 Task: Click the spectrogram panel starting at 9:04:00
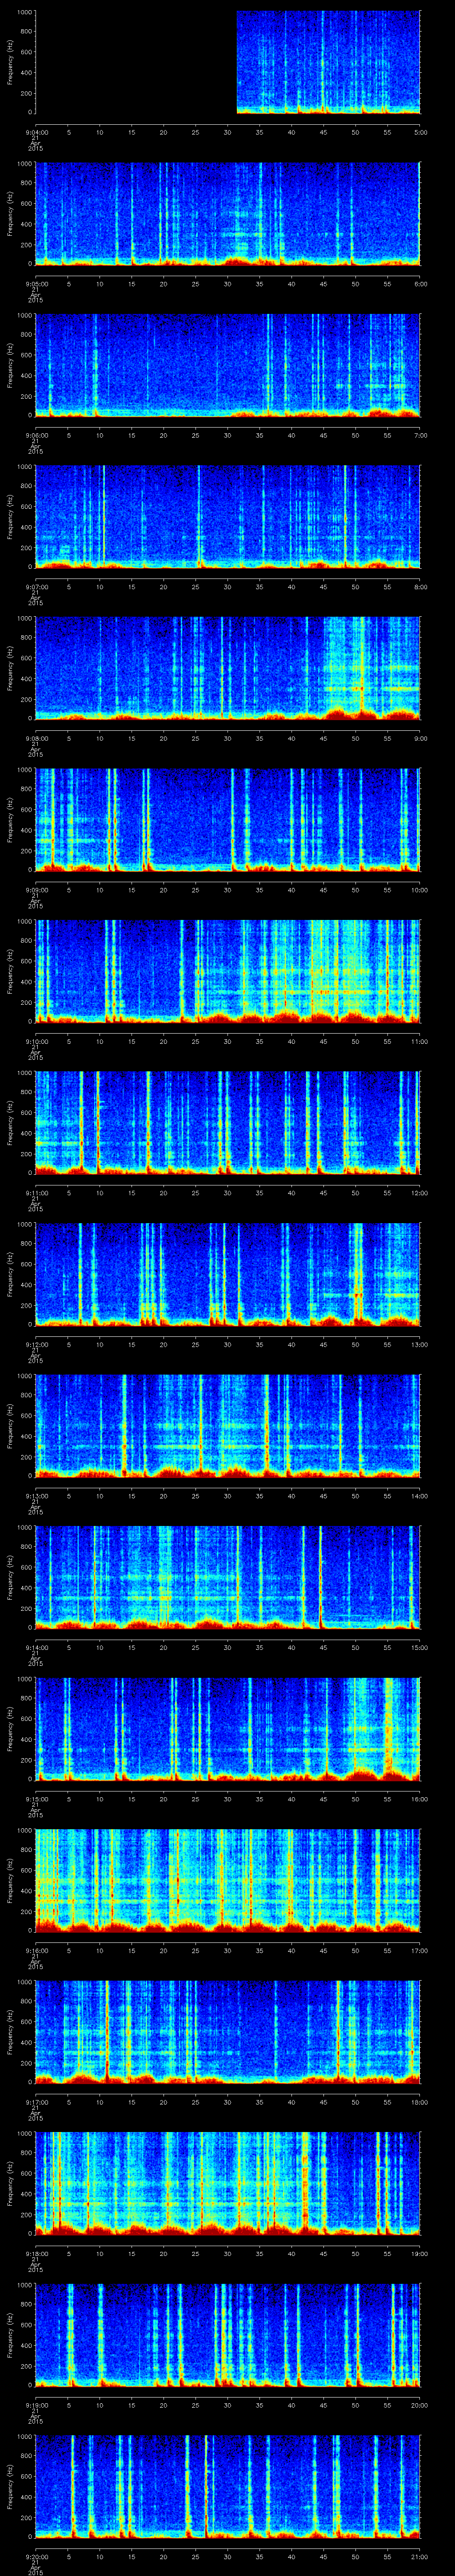tap(328, 62)
